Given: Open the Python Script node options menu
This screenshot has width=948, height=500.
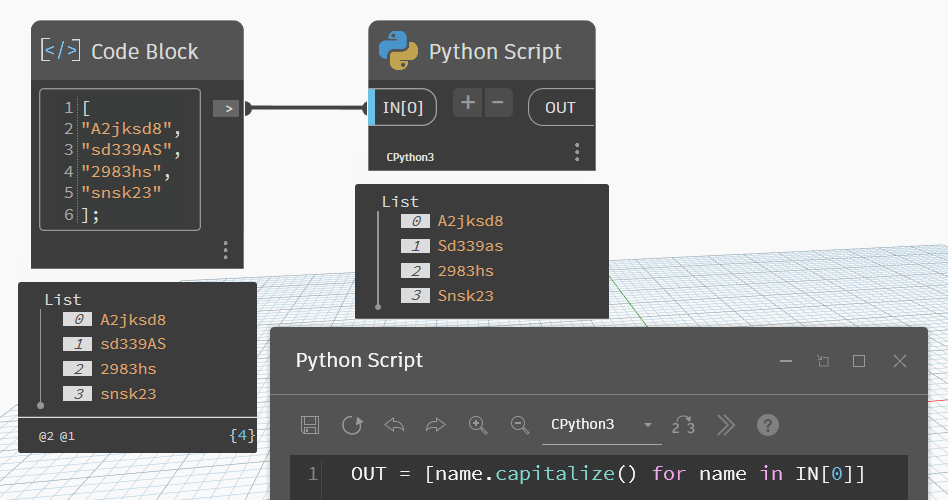Looking at the screenshot, I should click(577, 152).
